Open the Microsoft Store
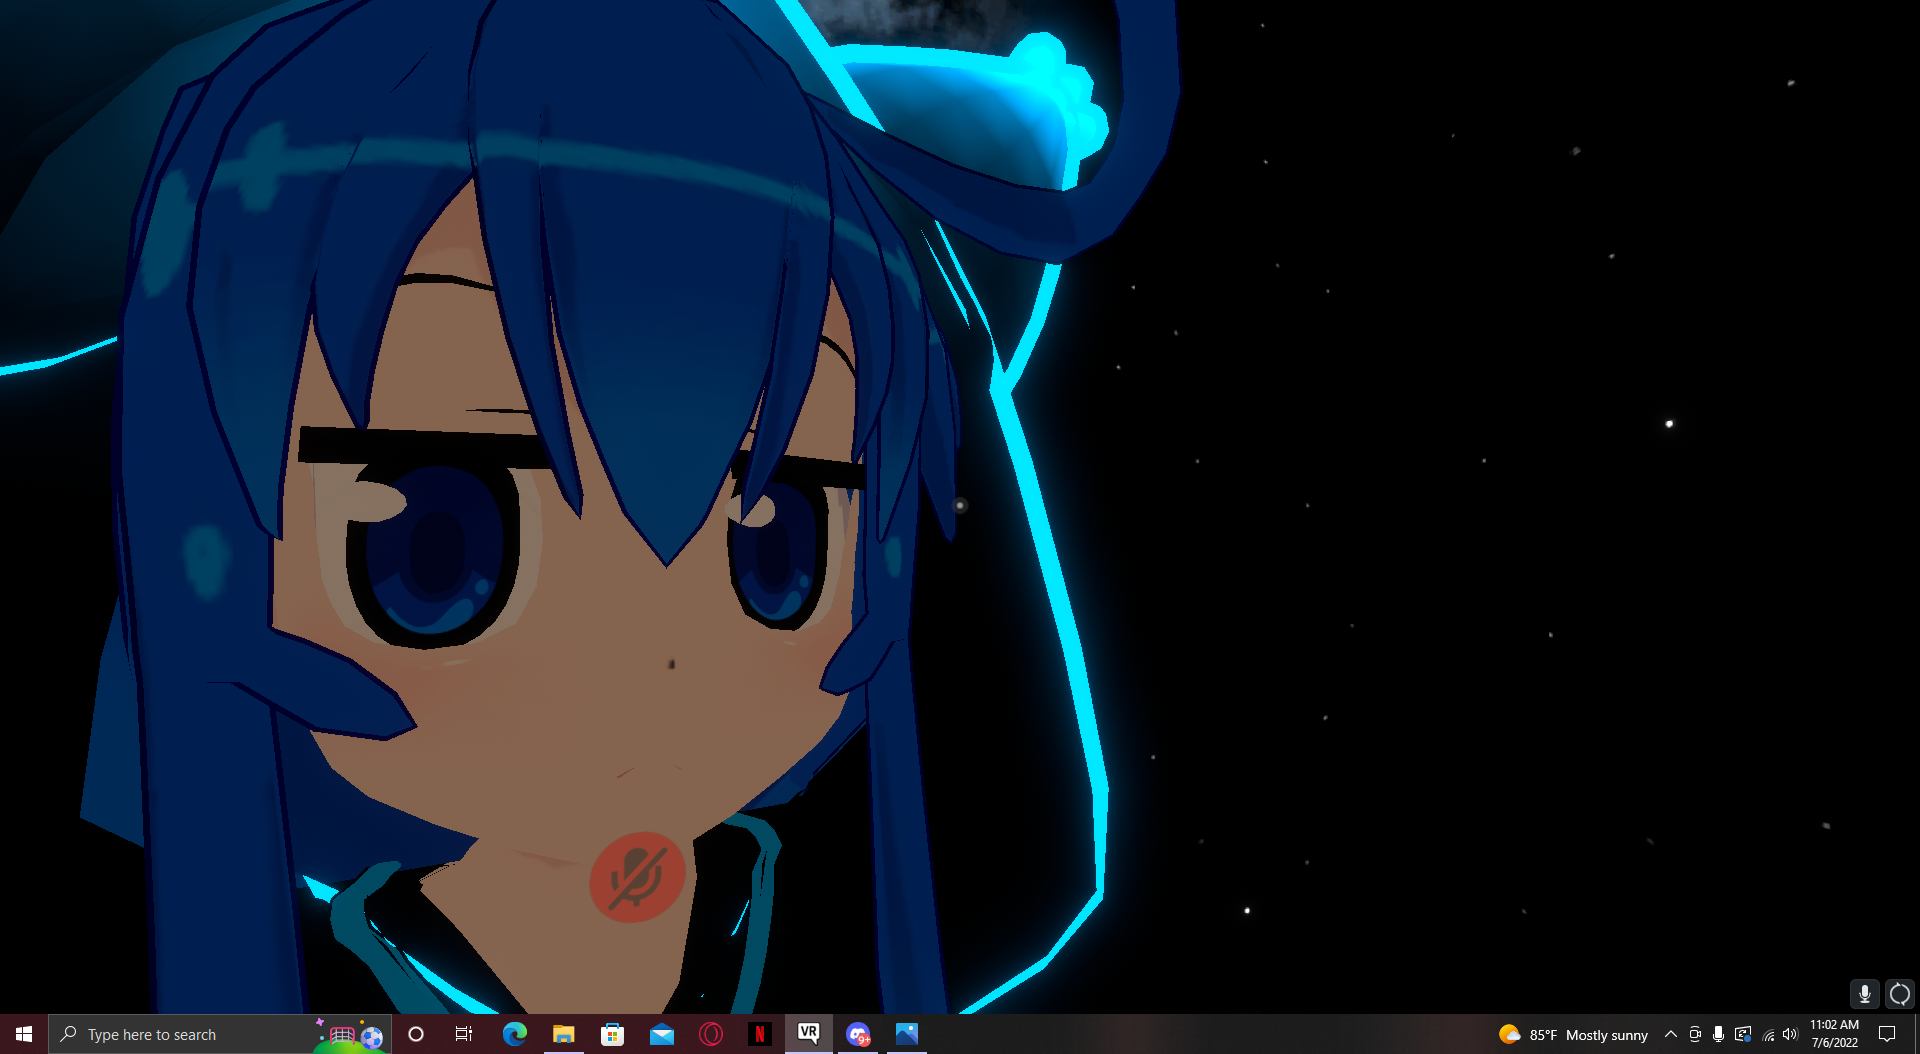Image resolution: width=1920 pixels, height=1054 pixels. [612, 1034]
